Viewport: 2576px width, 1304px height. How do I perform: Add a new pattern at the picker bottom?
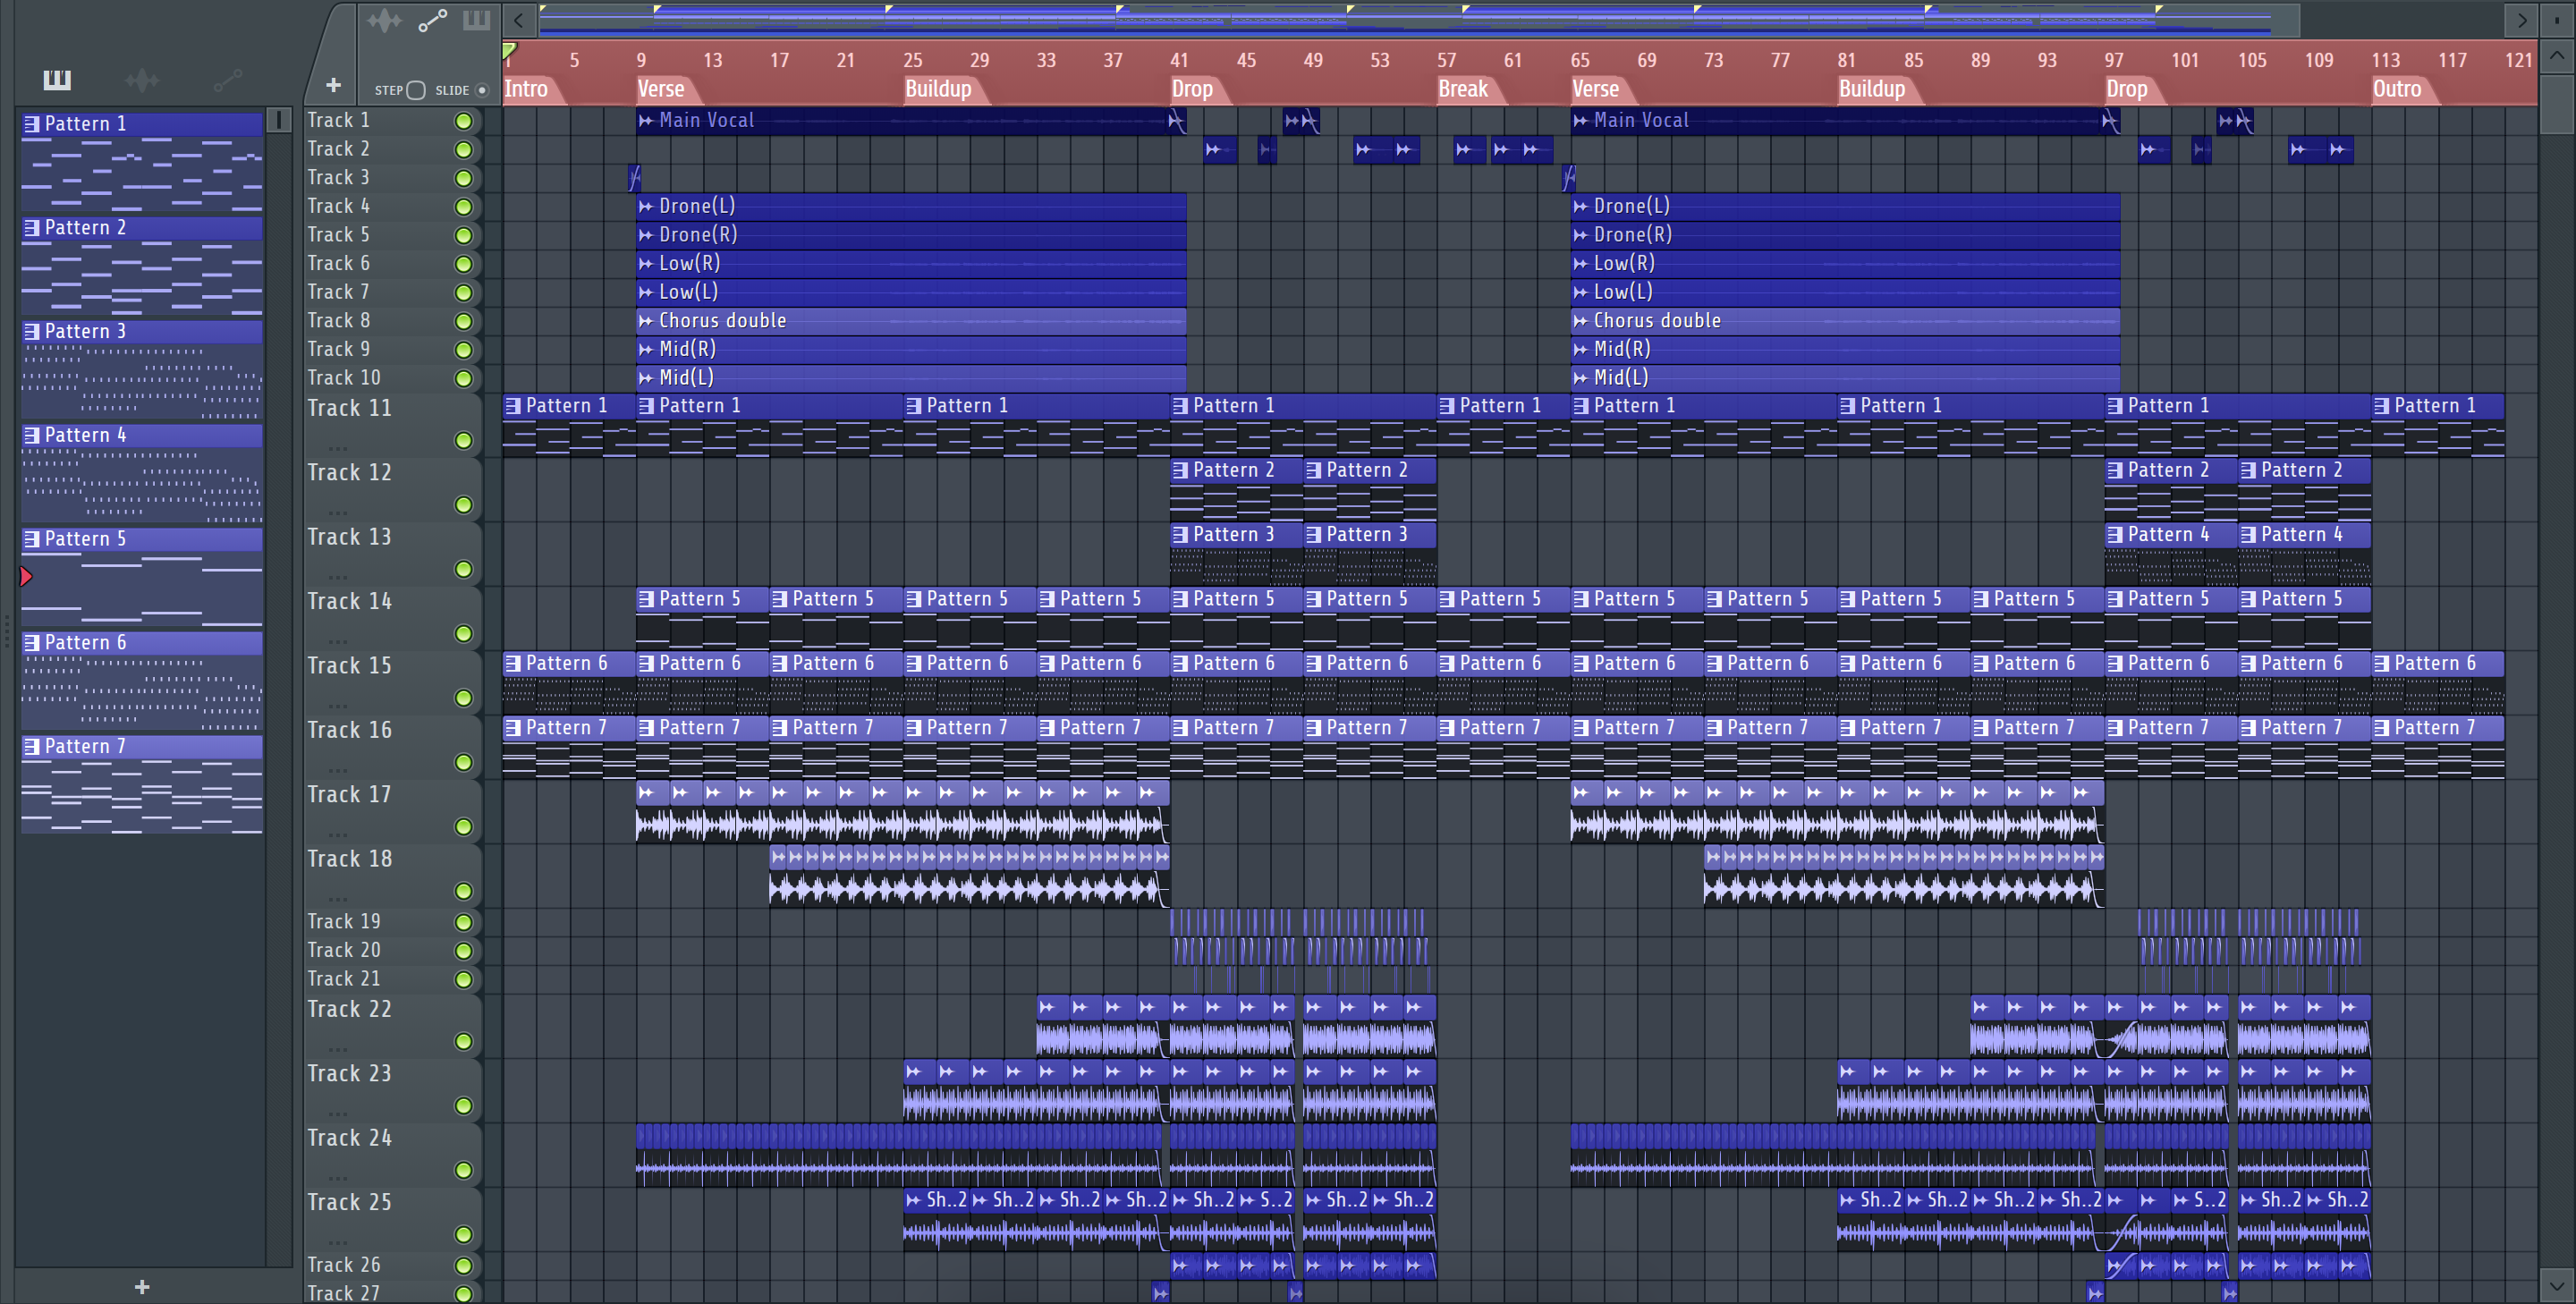pos(142,1286)
